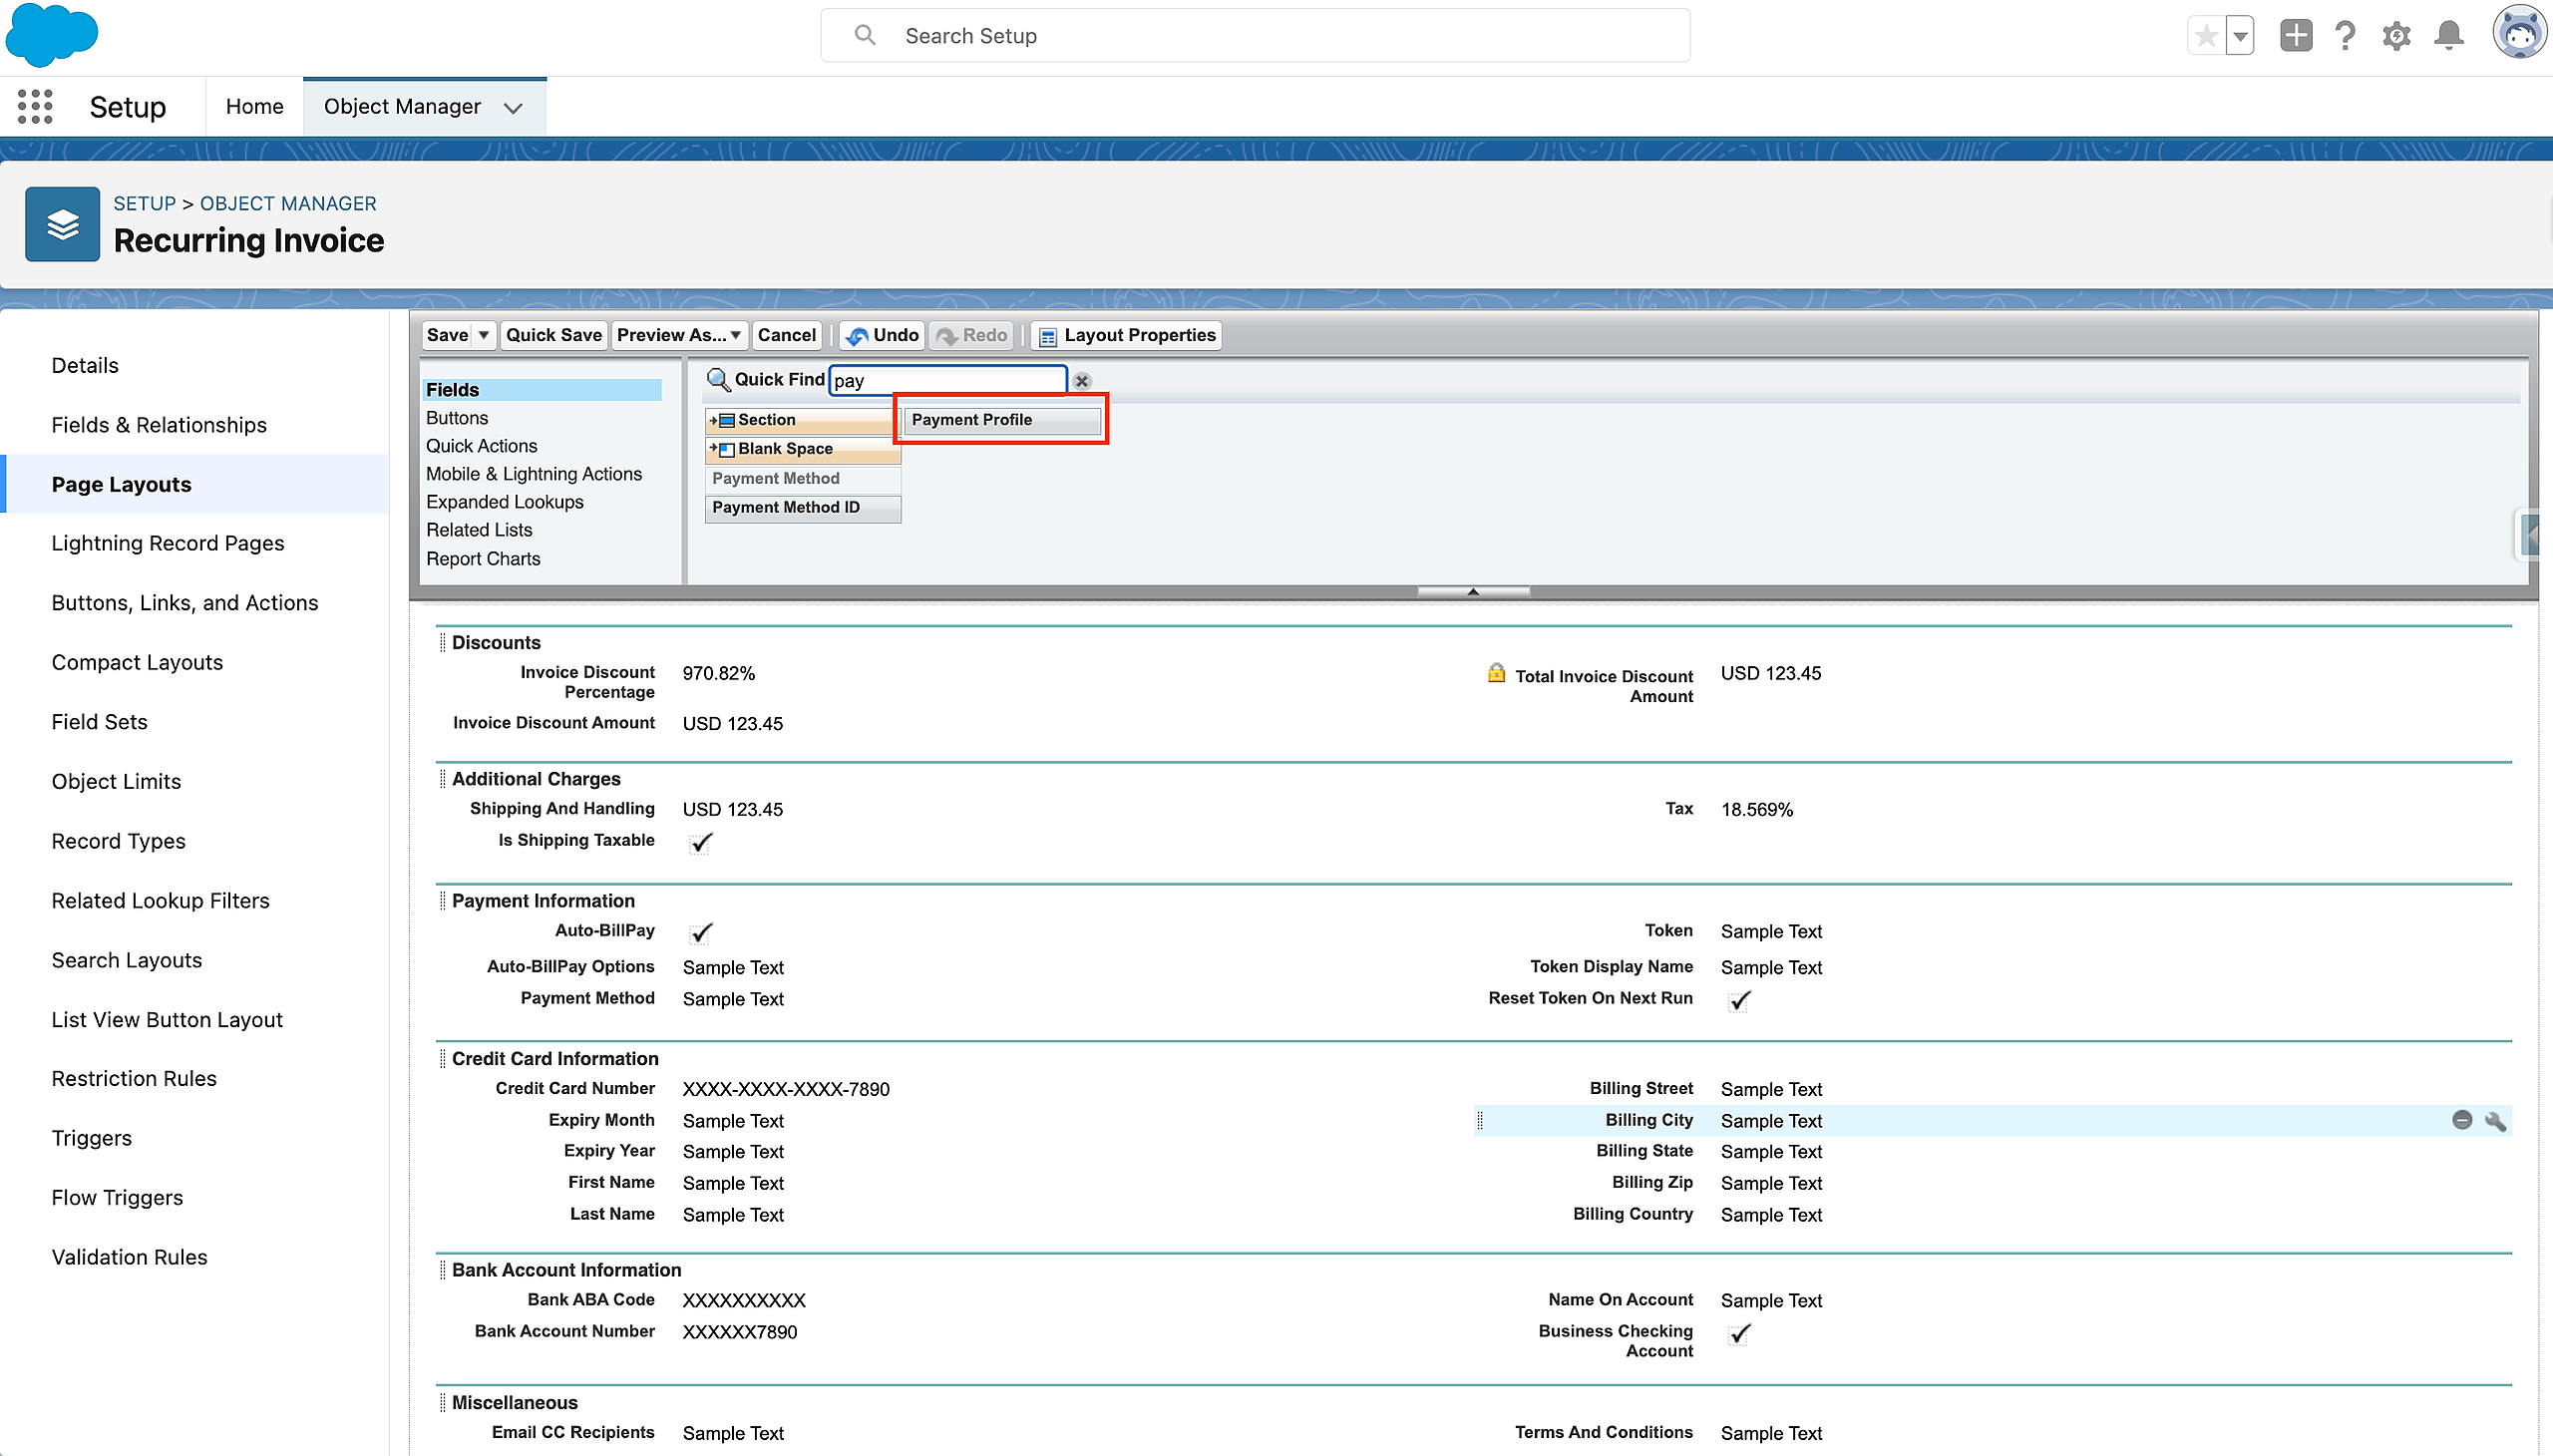Remove the Billing City field from layout

click(2462, 1120)
